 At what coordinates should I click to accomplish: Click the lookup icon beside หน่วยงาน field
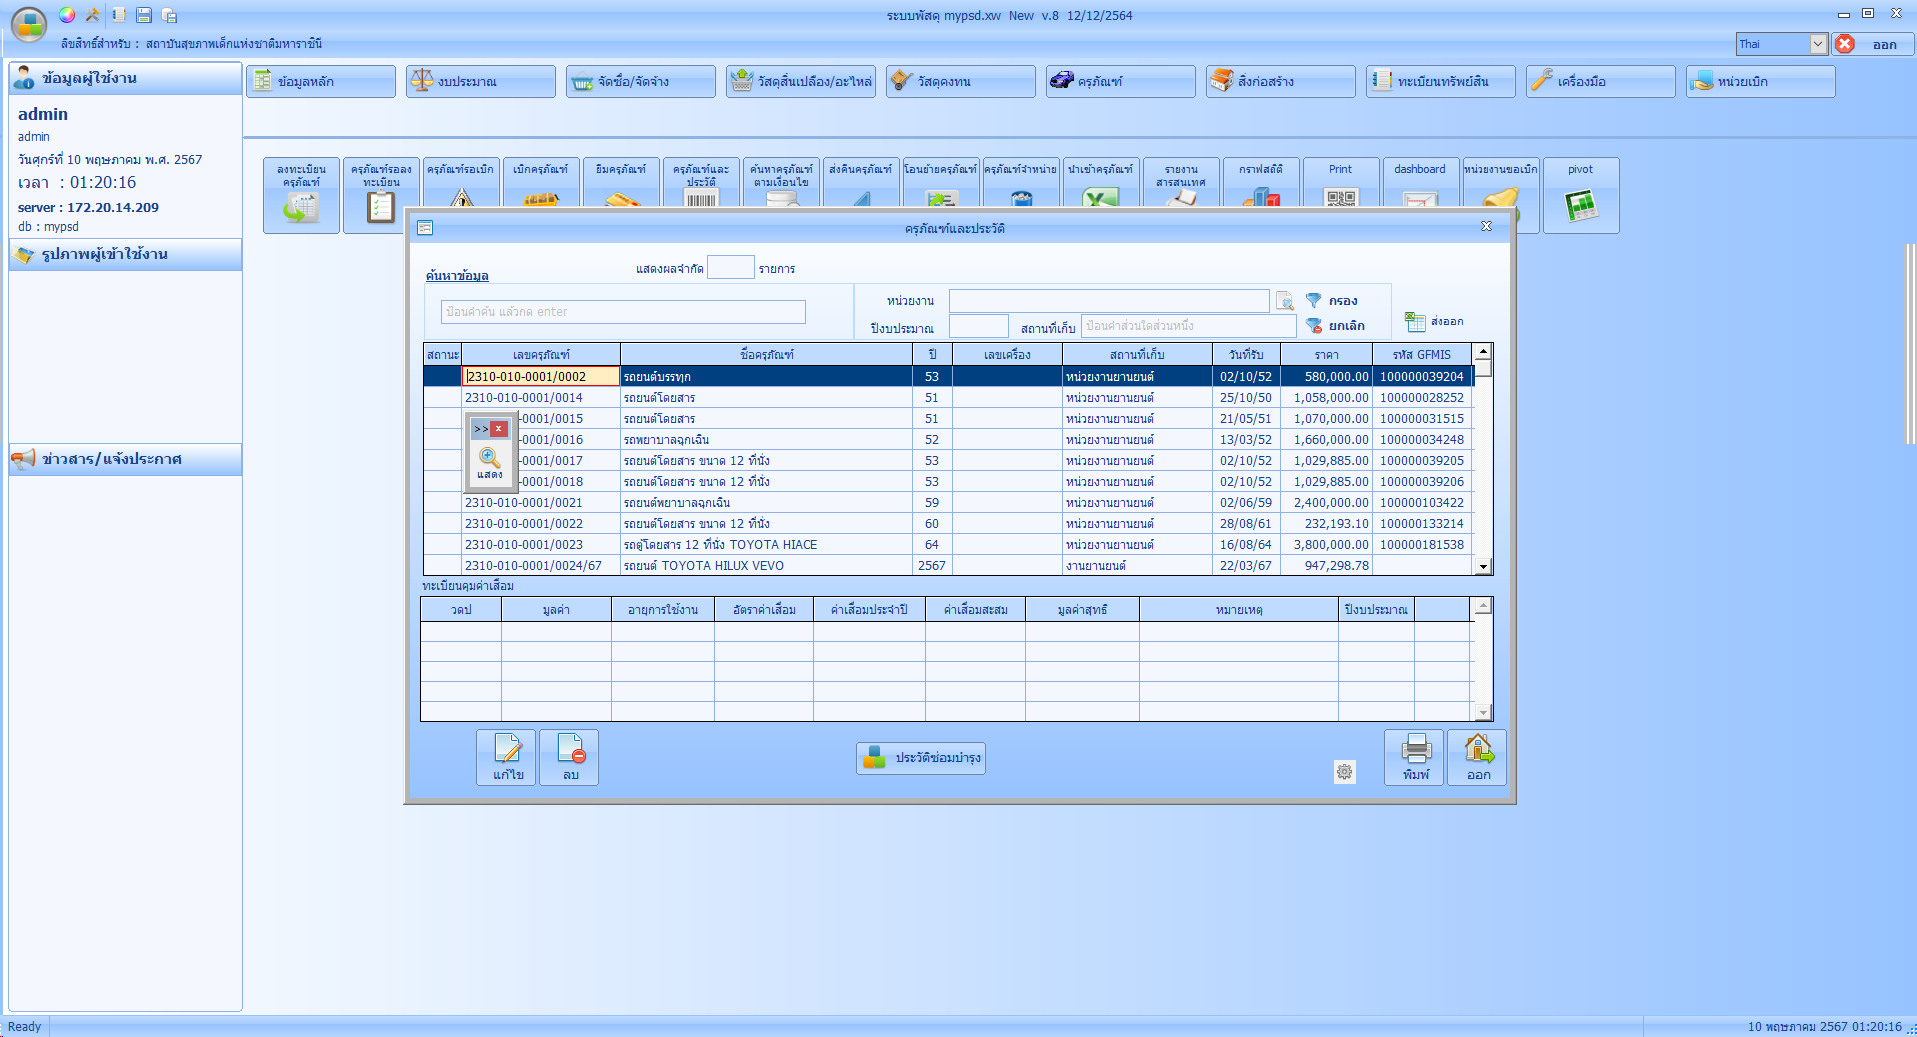click(x=1285, y=301)
